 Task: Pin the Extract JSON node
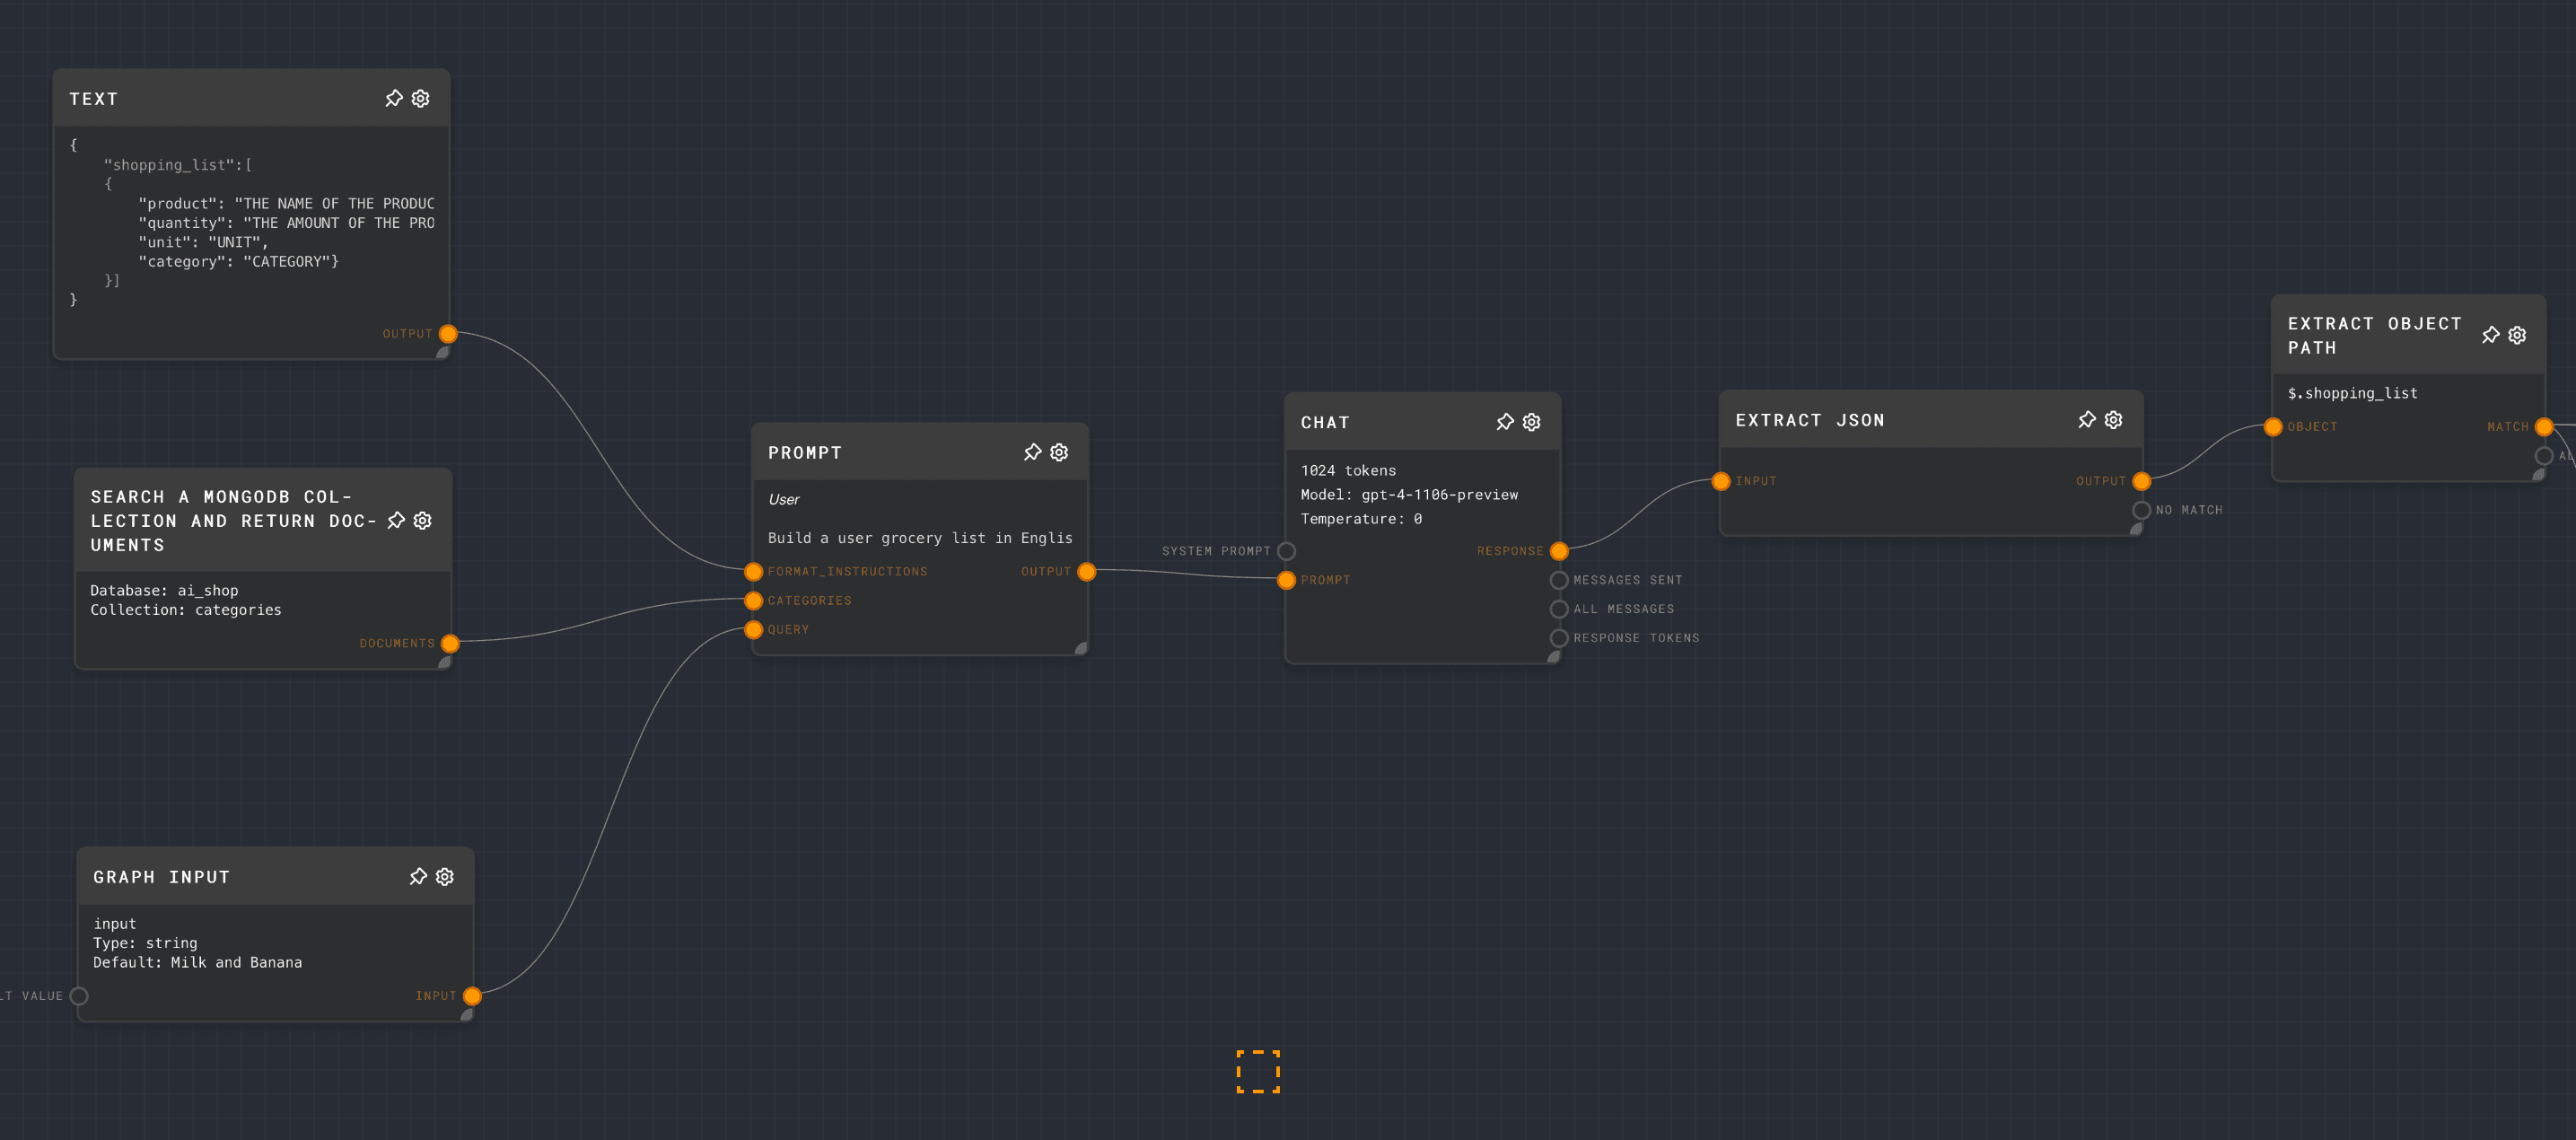pyautogui.click(x=2086, y=419)
